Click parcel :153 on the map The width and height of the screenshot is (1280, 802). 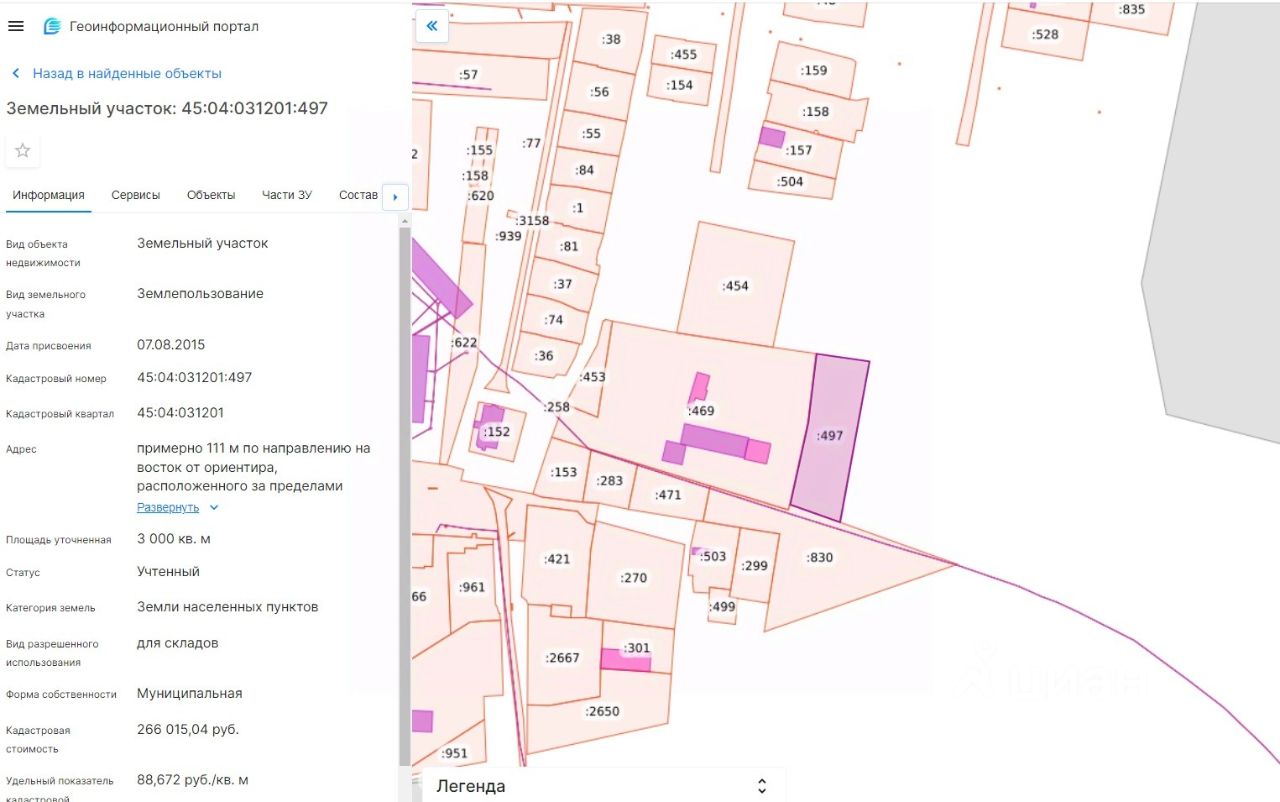click(564, 472)
